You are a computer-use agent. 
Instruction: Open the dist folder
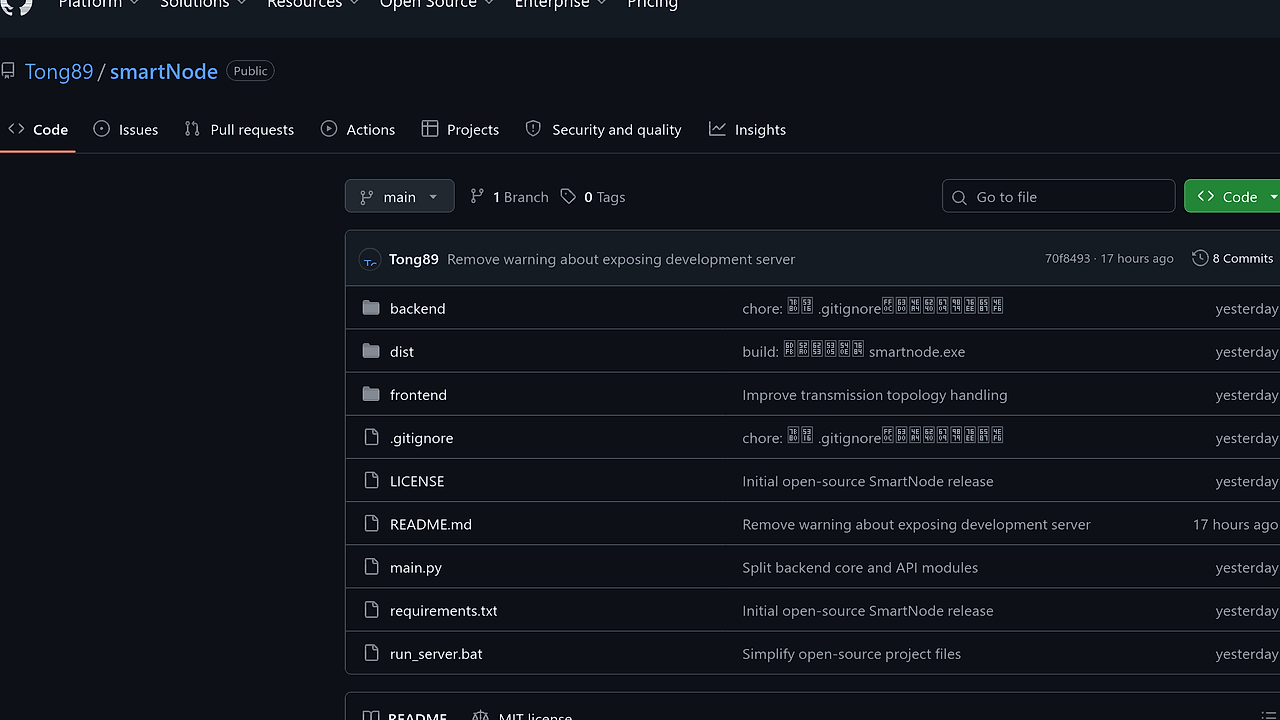[x=402, y=351]
